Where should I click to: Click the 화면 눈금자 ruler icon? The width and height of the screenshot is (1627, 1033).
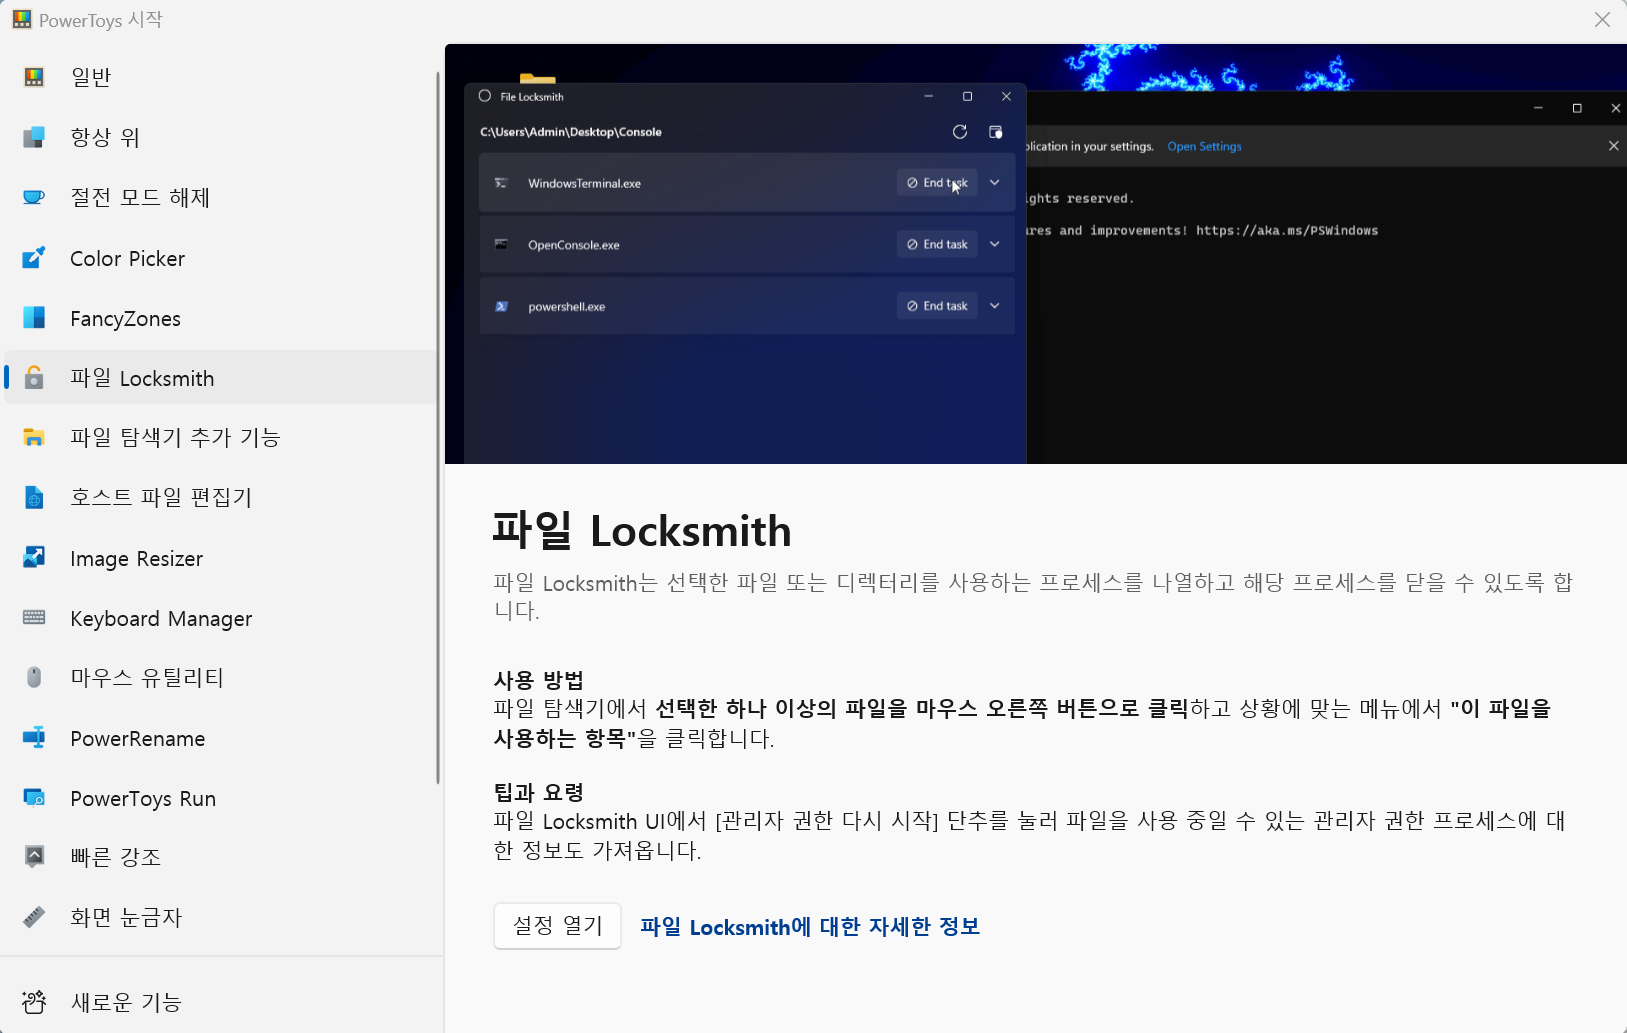34,917
